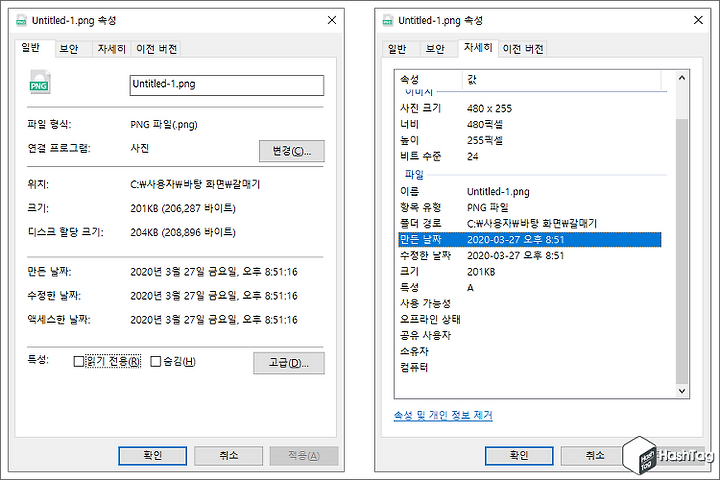The height and width of the screenshot is (480, 720).
Task: Open 이전 버전 tab in right window
Action: (523, 49)
